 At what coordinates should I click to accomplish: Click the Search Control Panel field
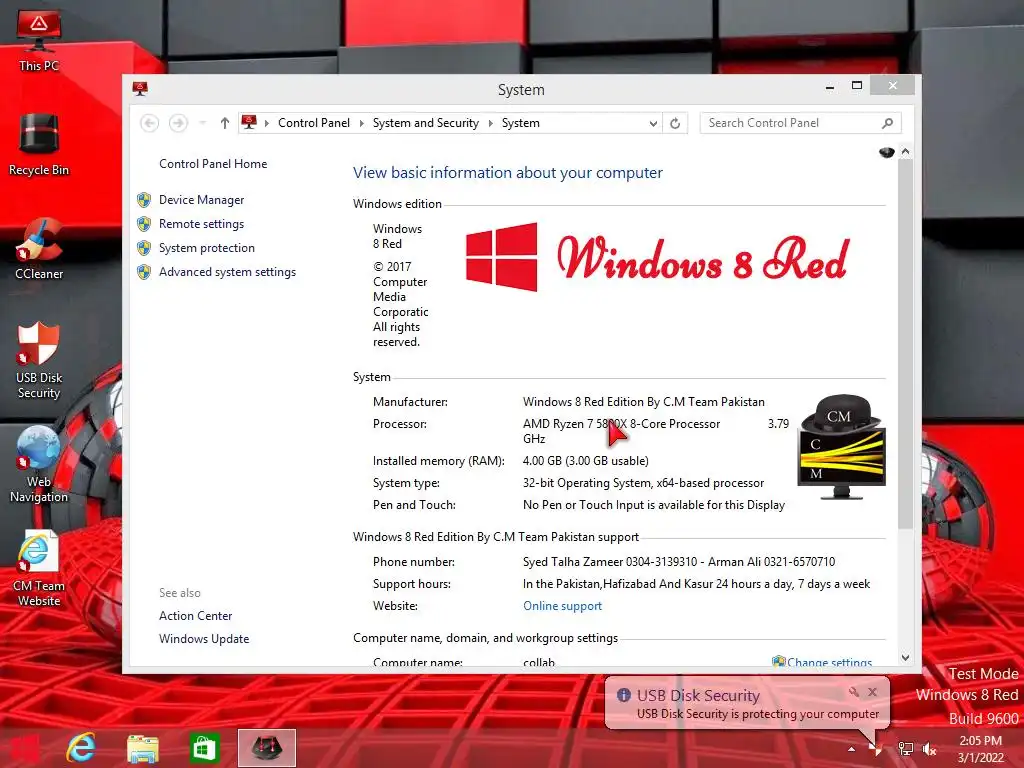(x=800, y=123)
